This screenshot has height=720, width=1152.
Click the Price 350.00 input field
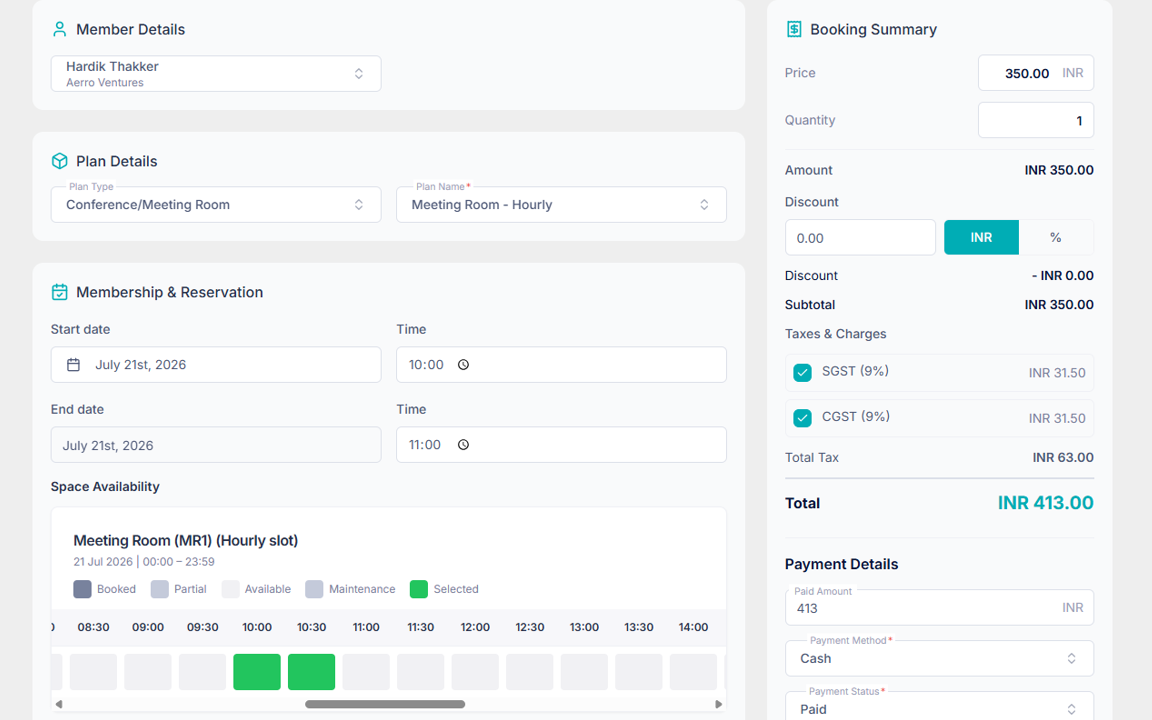click(x=1036, y=73)
